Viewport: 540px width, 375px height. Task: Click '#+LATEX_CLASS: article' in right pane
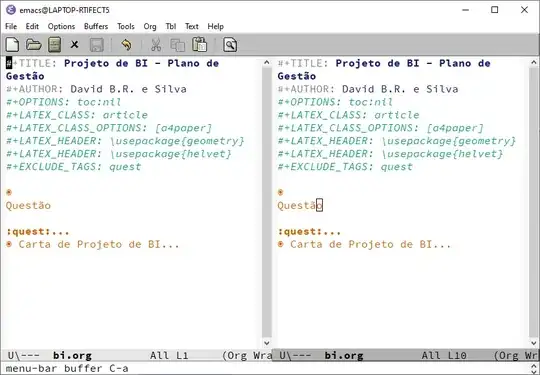(x=348, y=115)
